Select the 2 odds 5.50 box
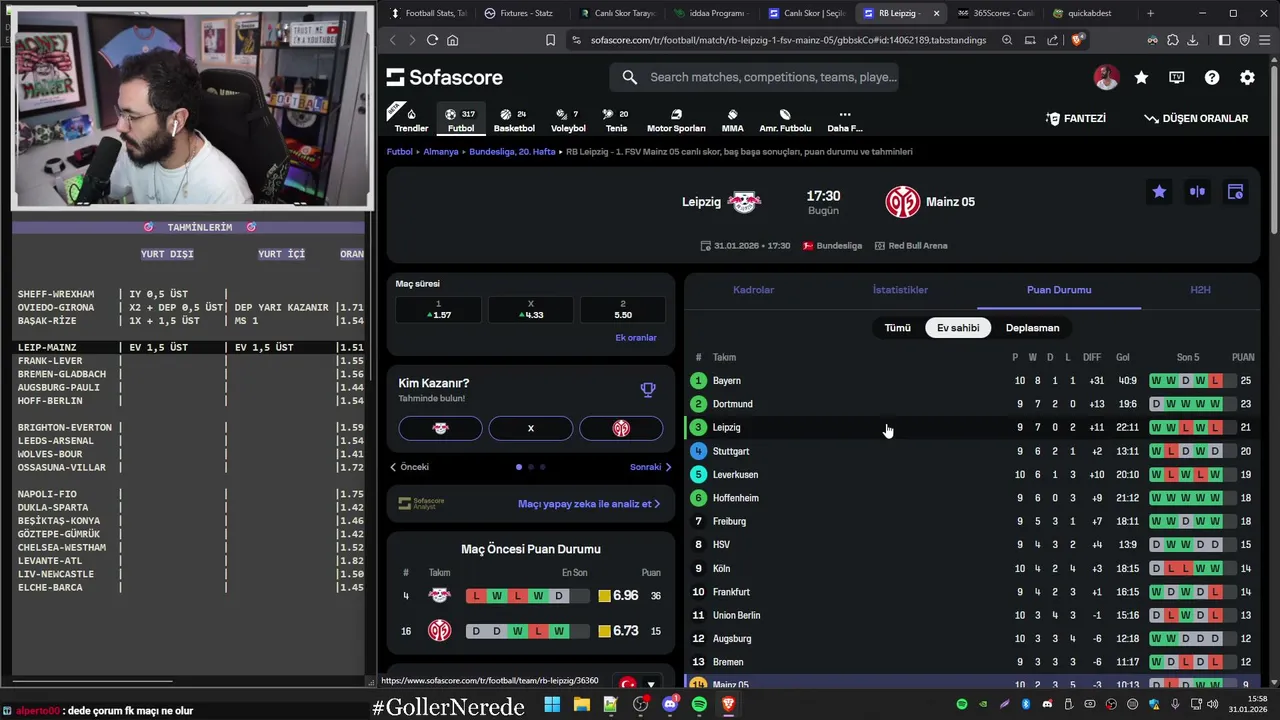1280x720 pixels. coord(622,309)
